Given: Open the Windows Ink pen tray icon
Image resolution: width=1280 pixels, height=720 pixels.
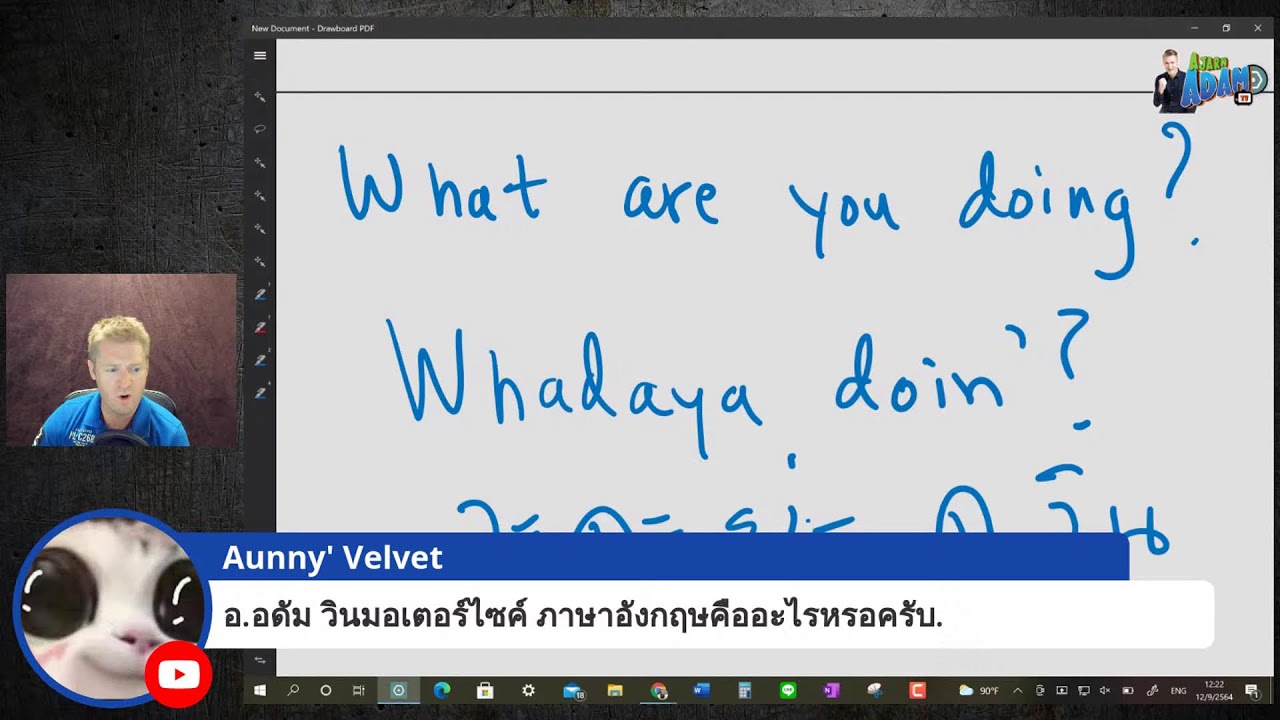Looking at the screenshot, I should coord(1152,690).
